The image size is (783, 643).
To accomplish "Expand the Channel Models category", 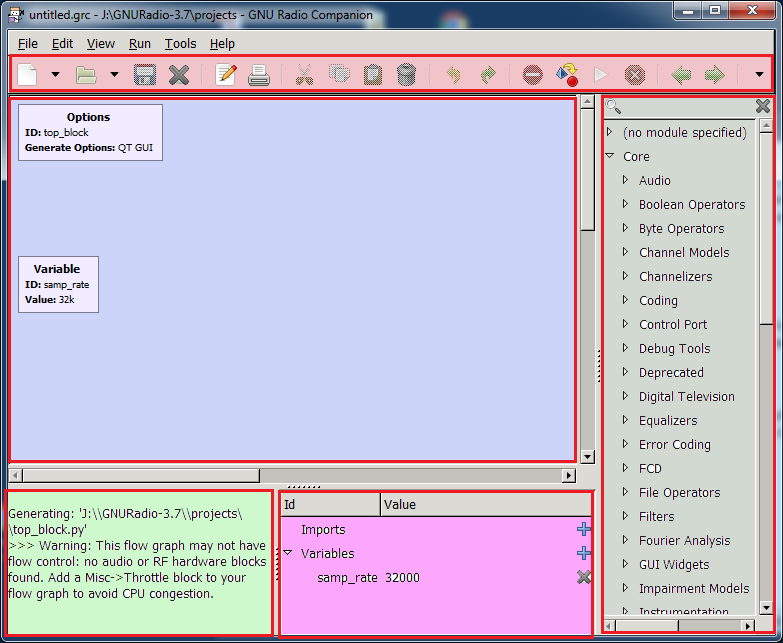I will [625, 252].
